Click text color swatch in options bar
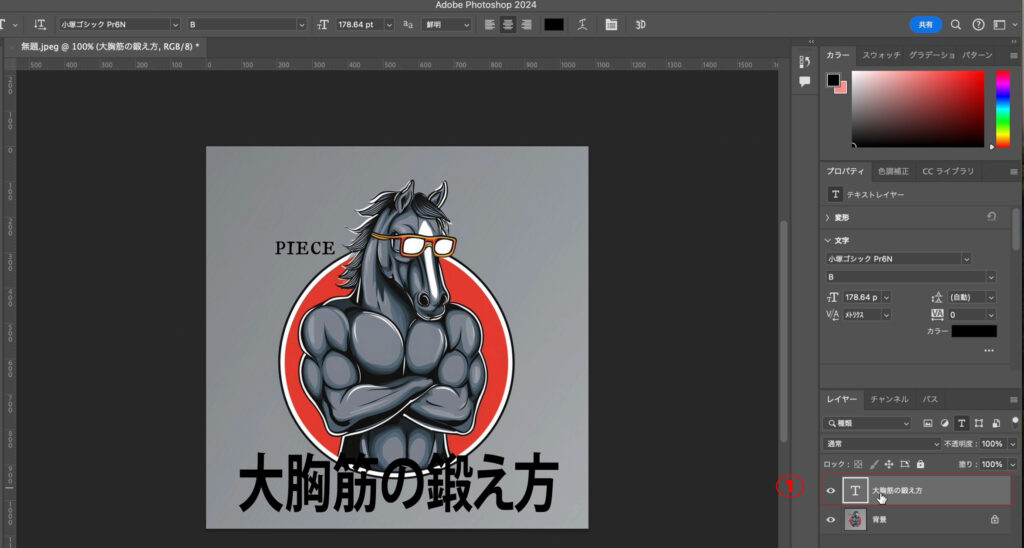This screenshot has width=1024, height=548. click(554, 25)
